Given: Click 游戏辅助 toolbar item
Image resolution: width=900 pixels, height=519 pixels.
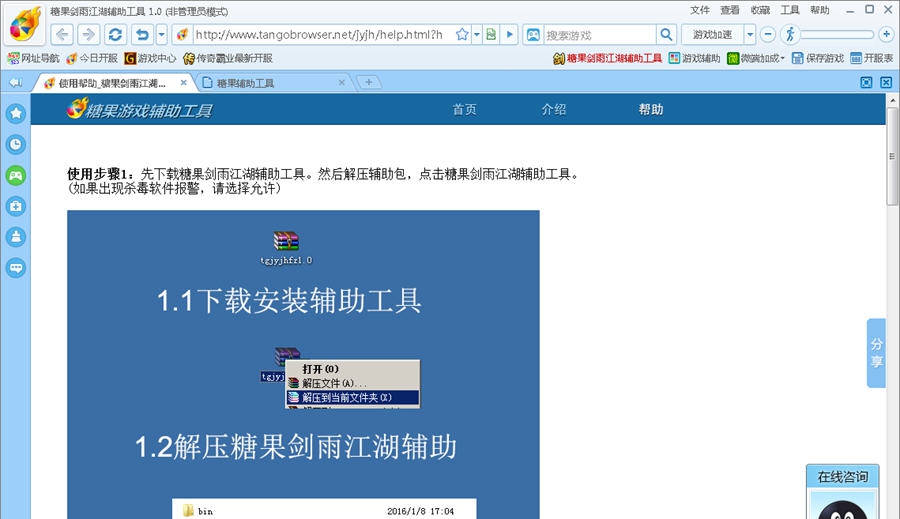Looking at the screenshot, I should (x=694, y=58).
